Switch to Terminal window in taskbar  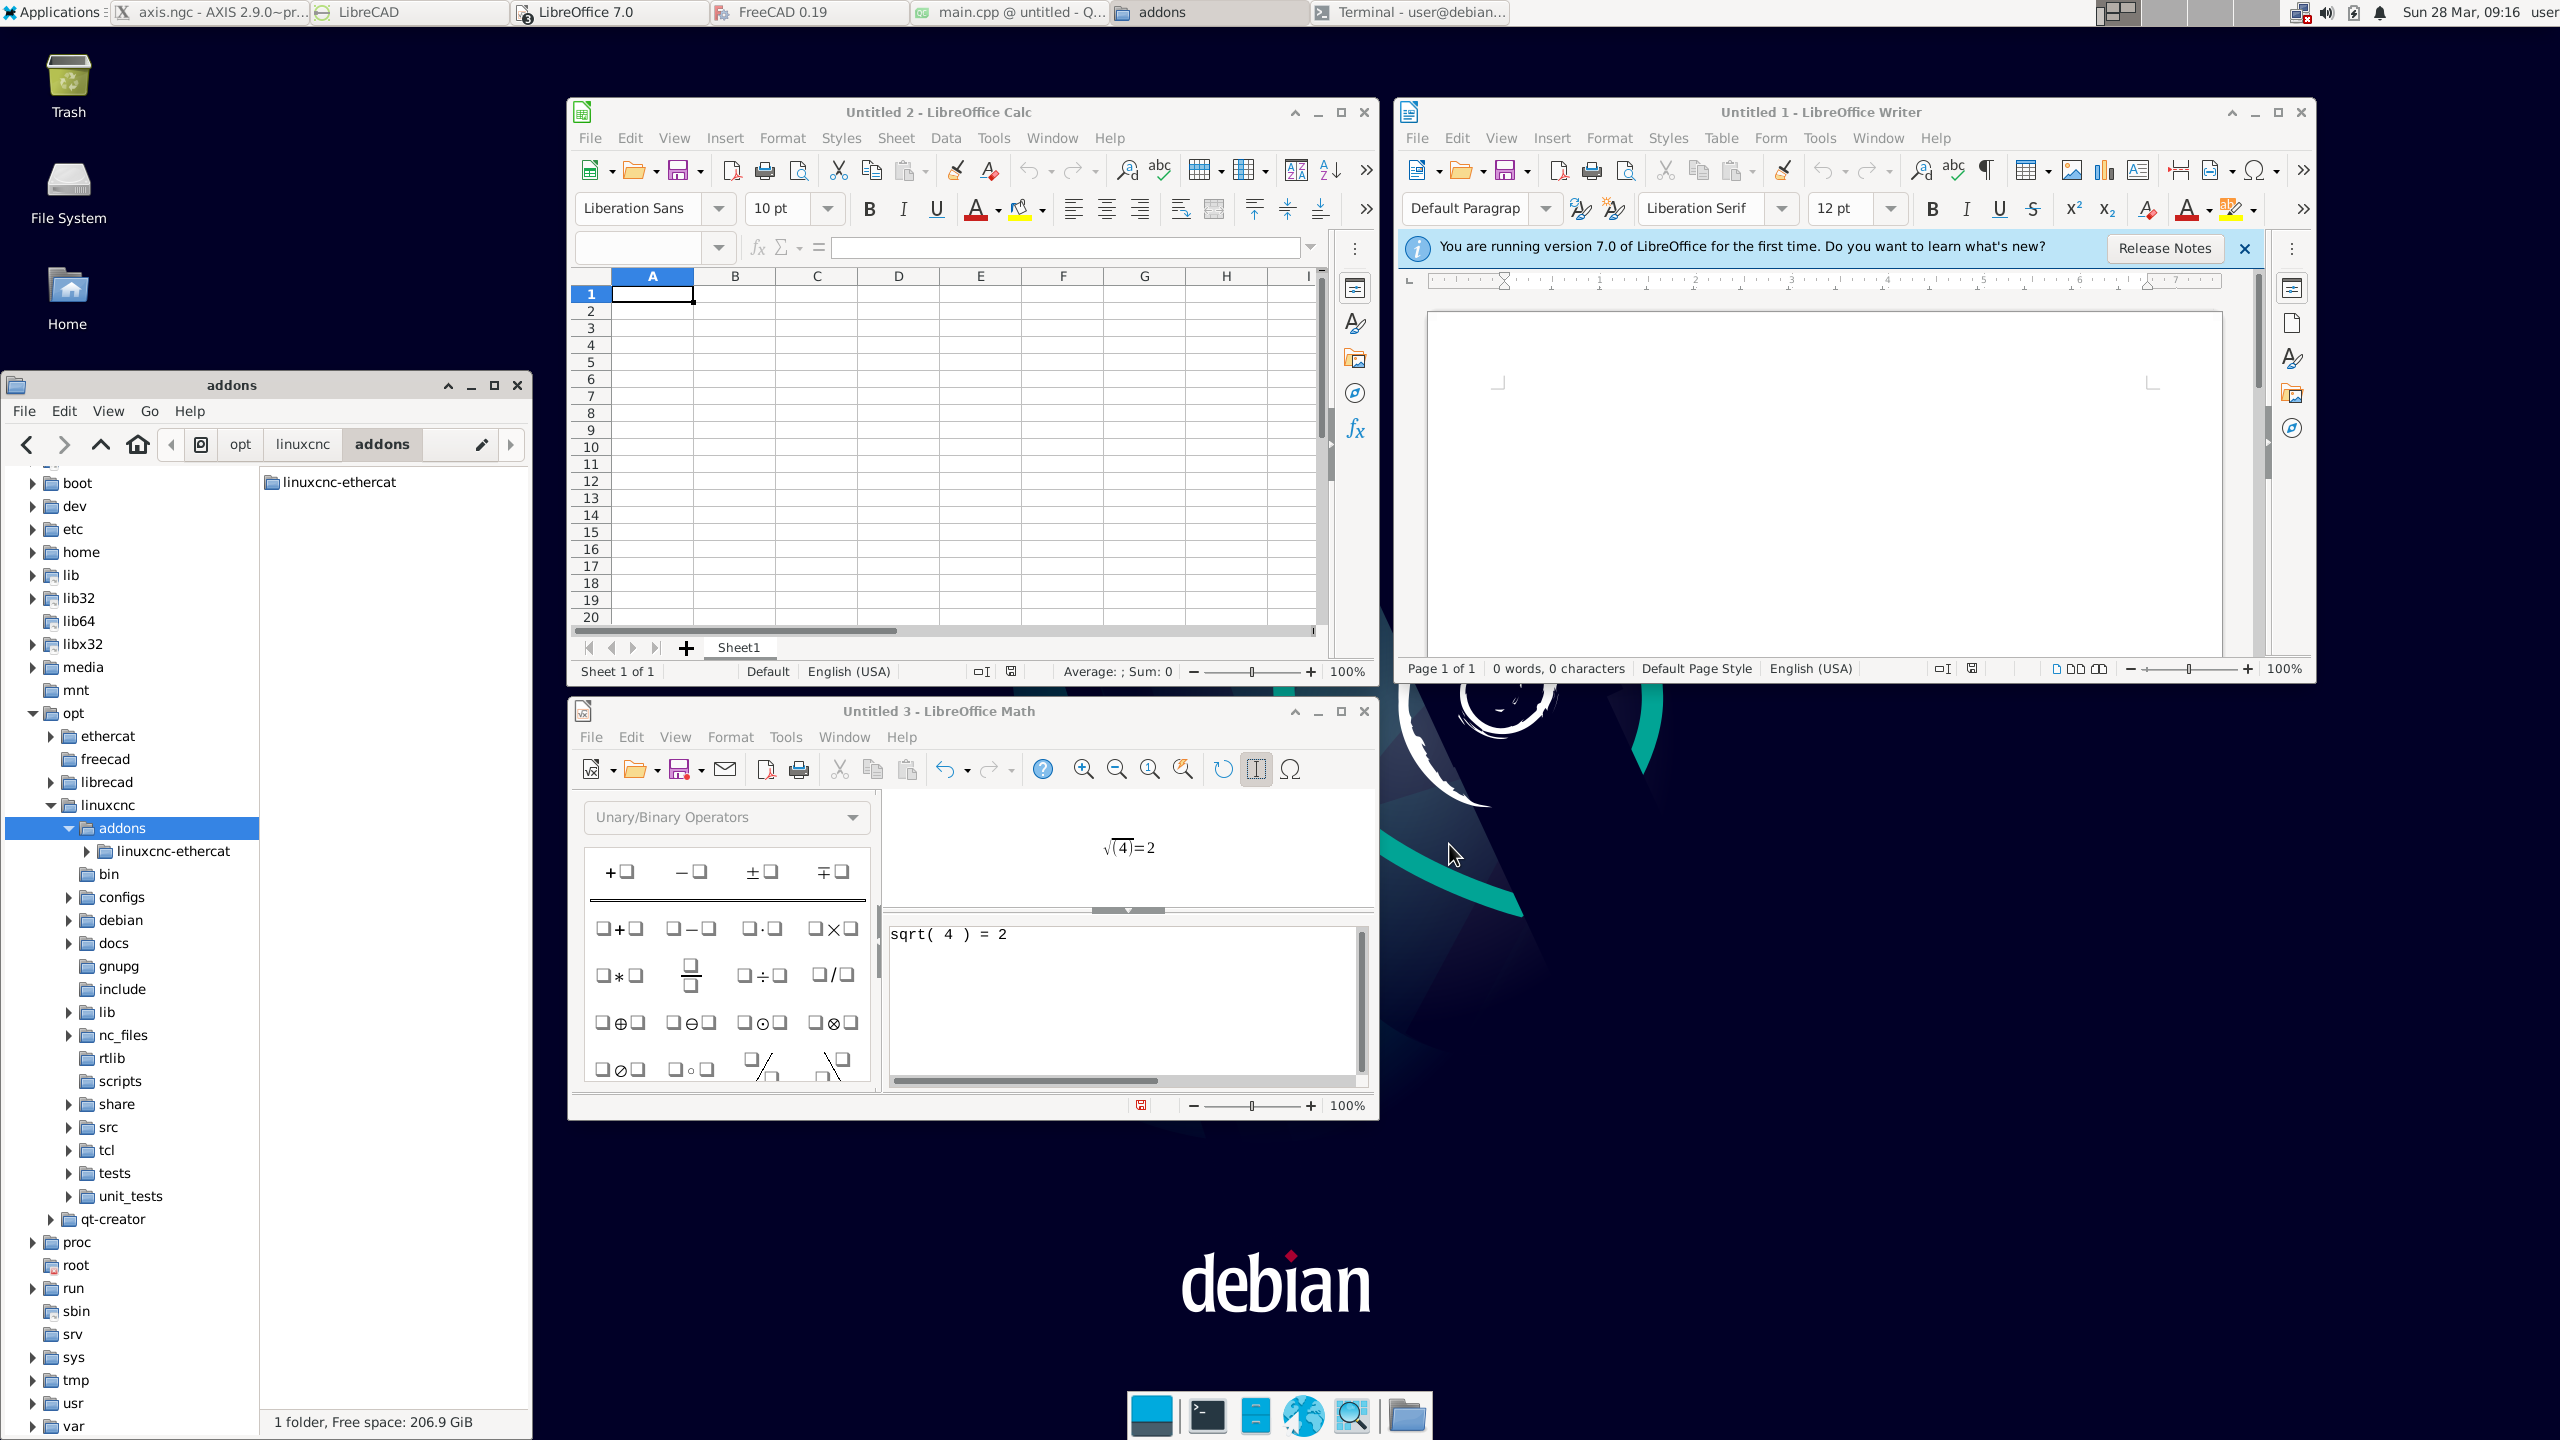(1410, 12)
